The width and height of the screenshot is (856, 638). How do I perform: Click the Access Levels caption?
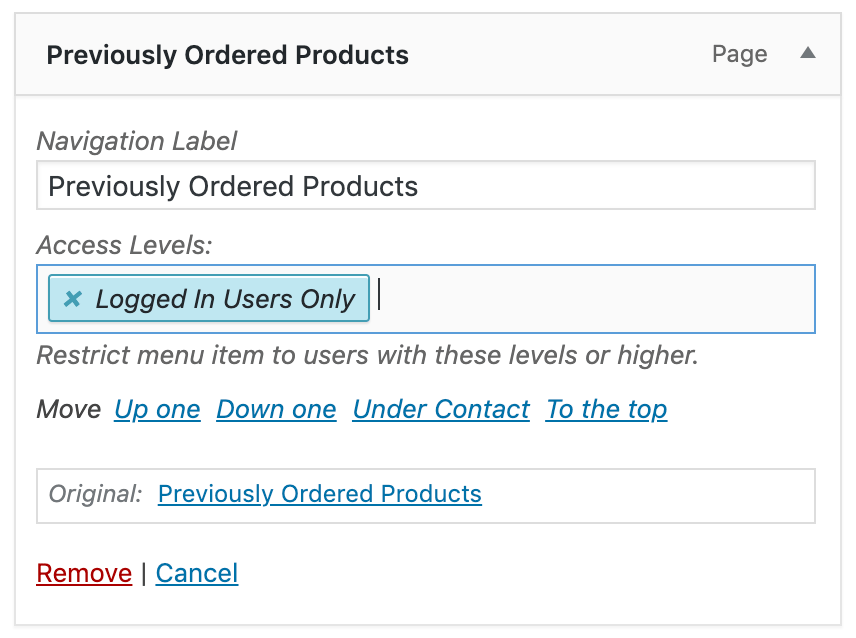(125, 245)
